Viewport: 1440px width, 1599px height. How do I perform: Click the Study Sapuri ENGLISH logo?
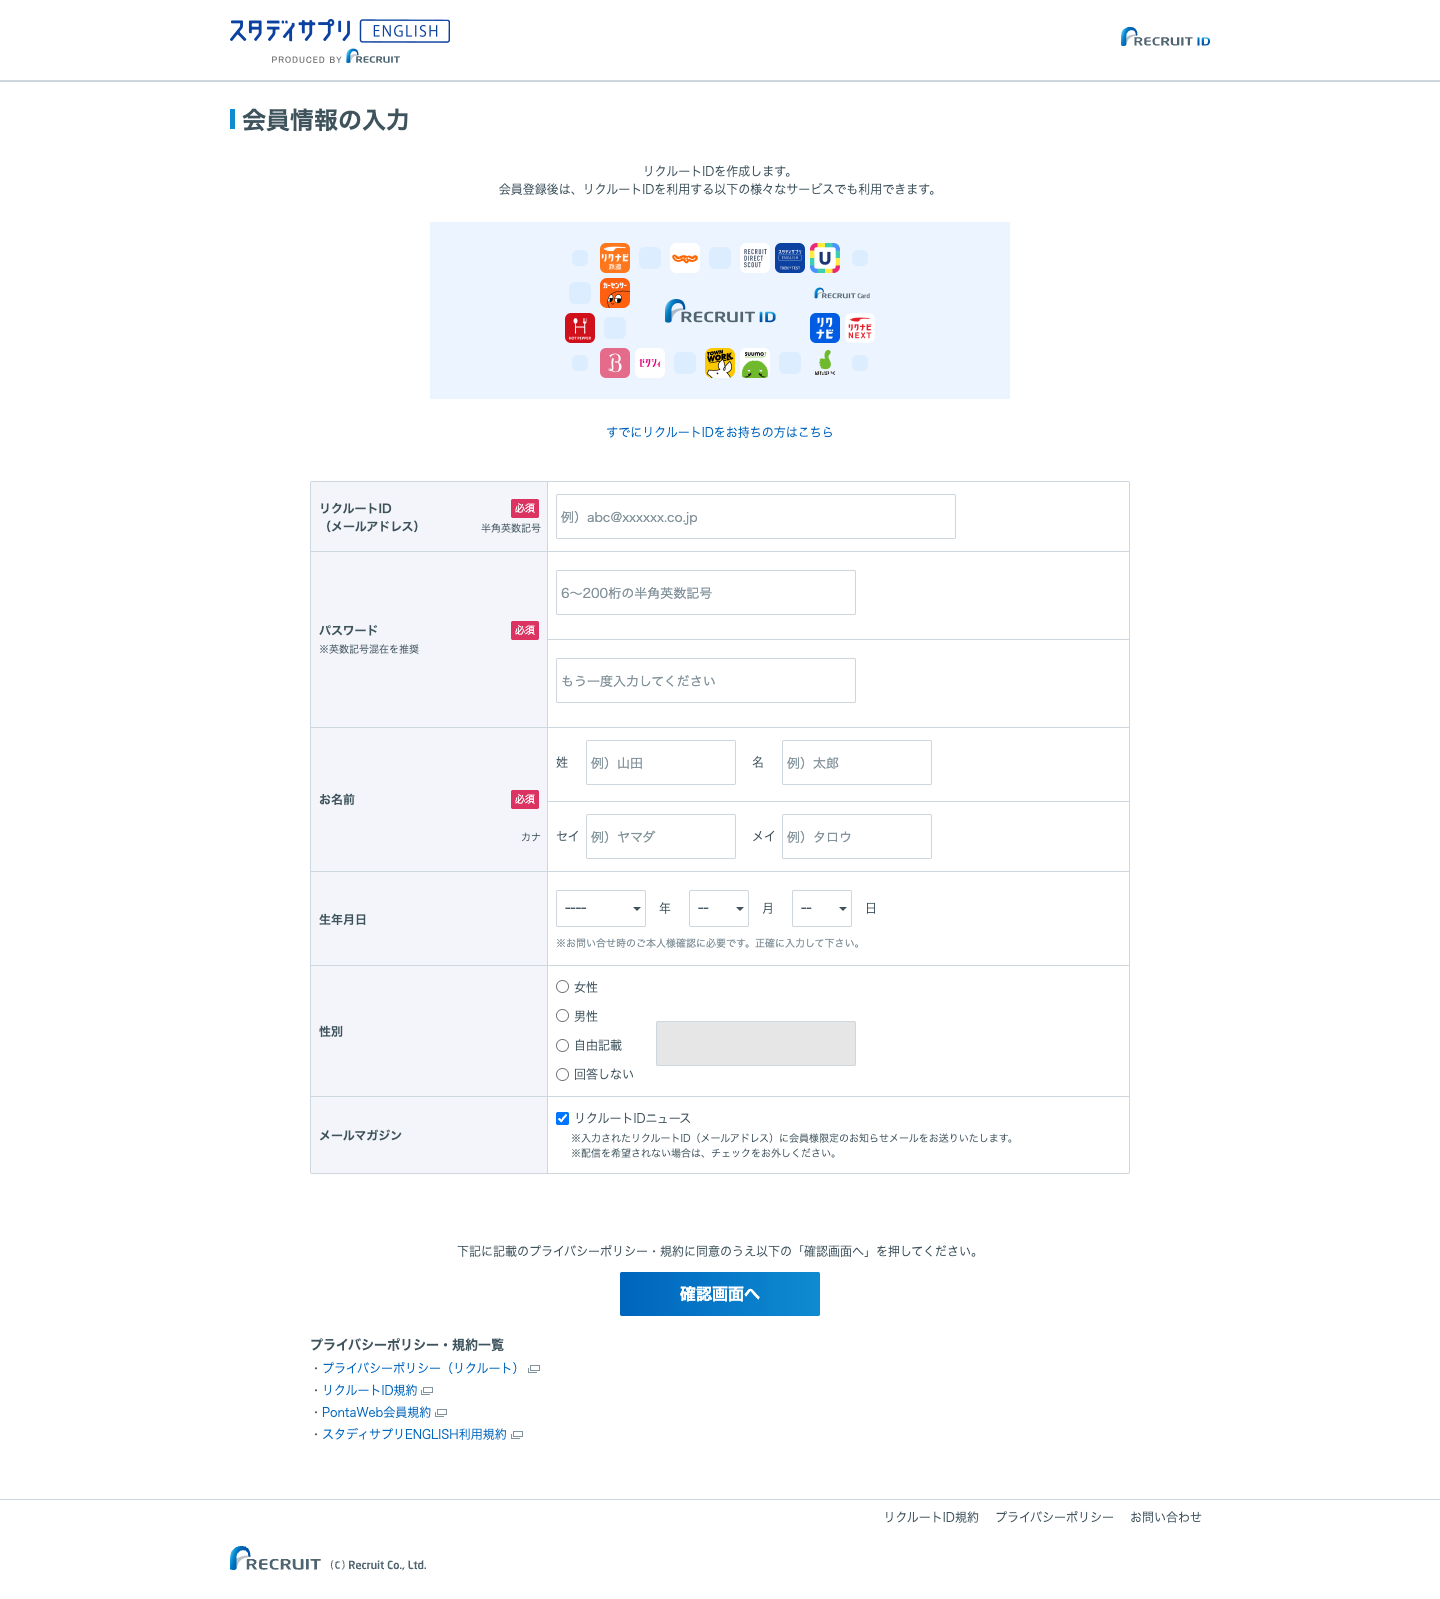pos(339,41)
